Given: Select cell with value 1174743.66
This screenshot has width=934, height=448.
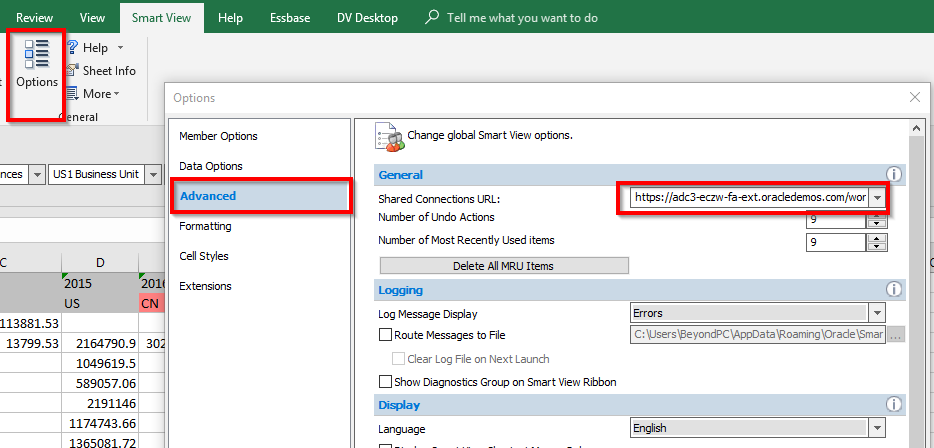Looking at the screenshot, I should [99, 424].
